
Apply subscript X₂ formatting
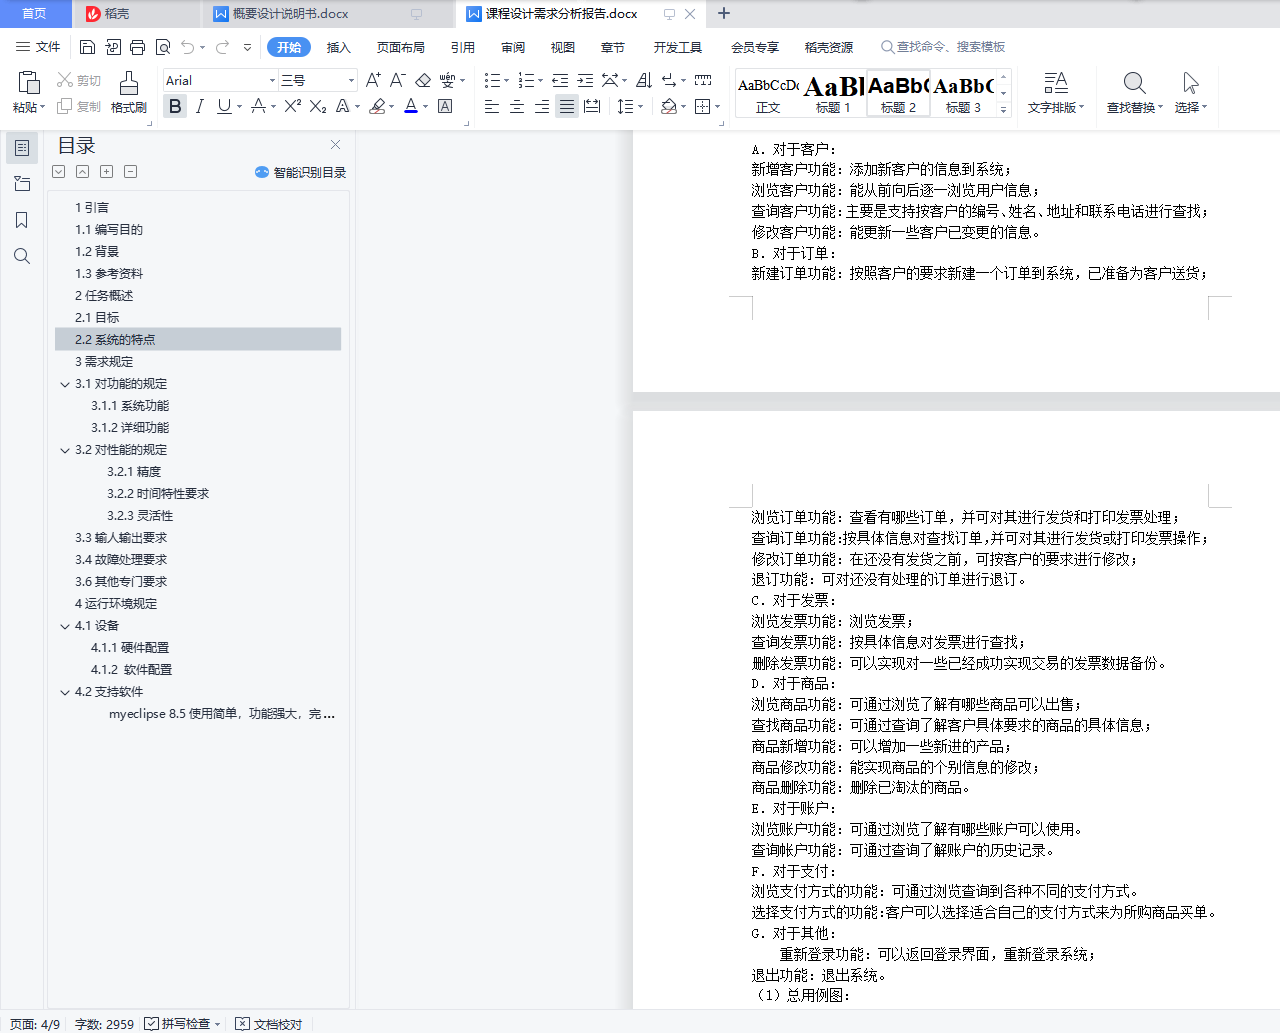318,106
